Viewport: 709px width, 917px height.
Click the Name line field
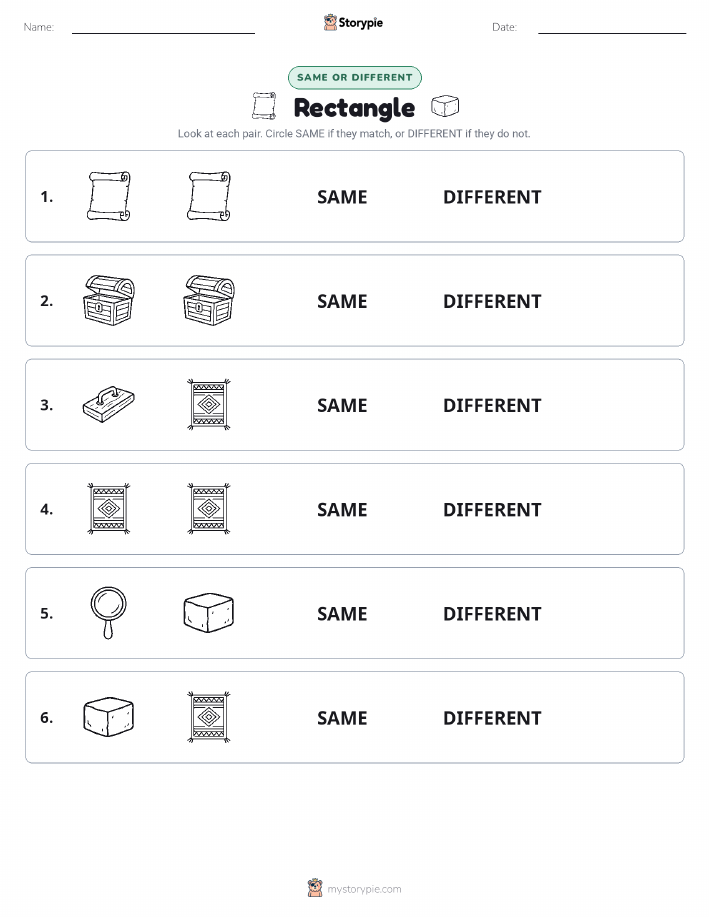[x=163, y=27]
